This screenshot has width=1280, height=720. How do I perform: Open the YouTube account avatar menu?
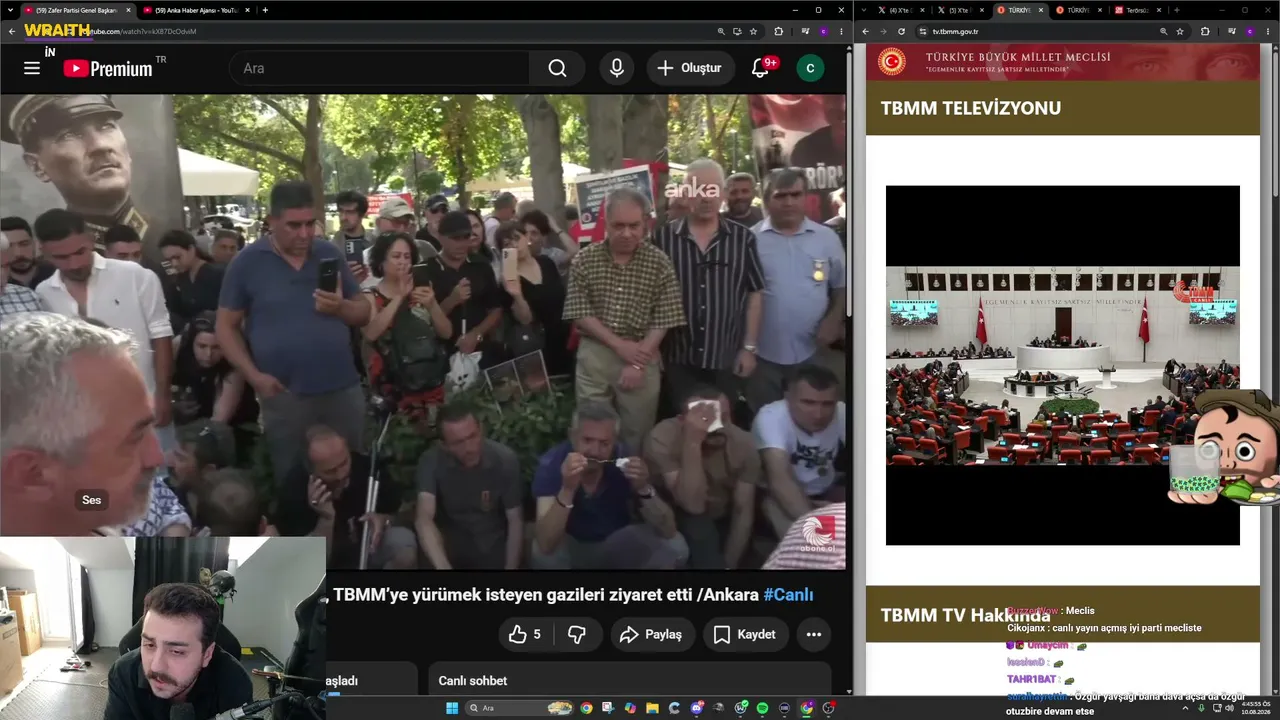[810, 68]
